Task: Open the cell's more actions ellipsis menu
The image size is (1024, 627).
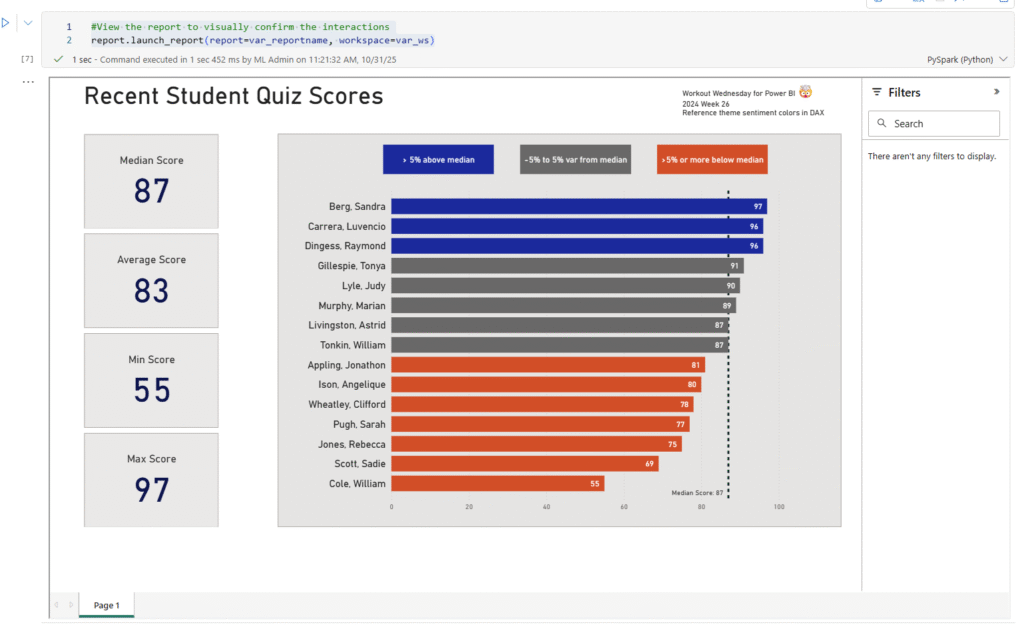Action: click(x=27, y=80)
